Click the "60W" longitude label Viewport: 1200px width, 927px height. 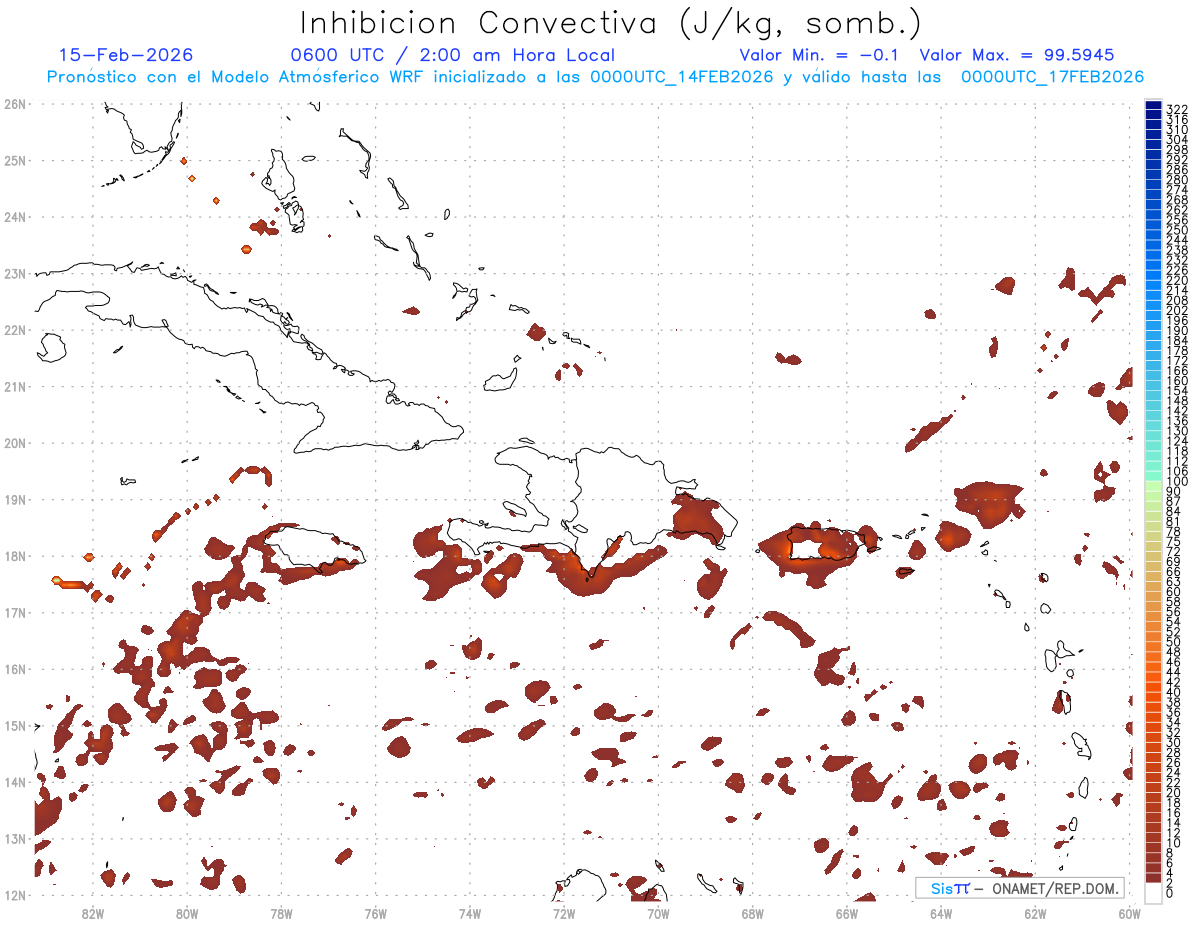1129,913
